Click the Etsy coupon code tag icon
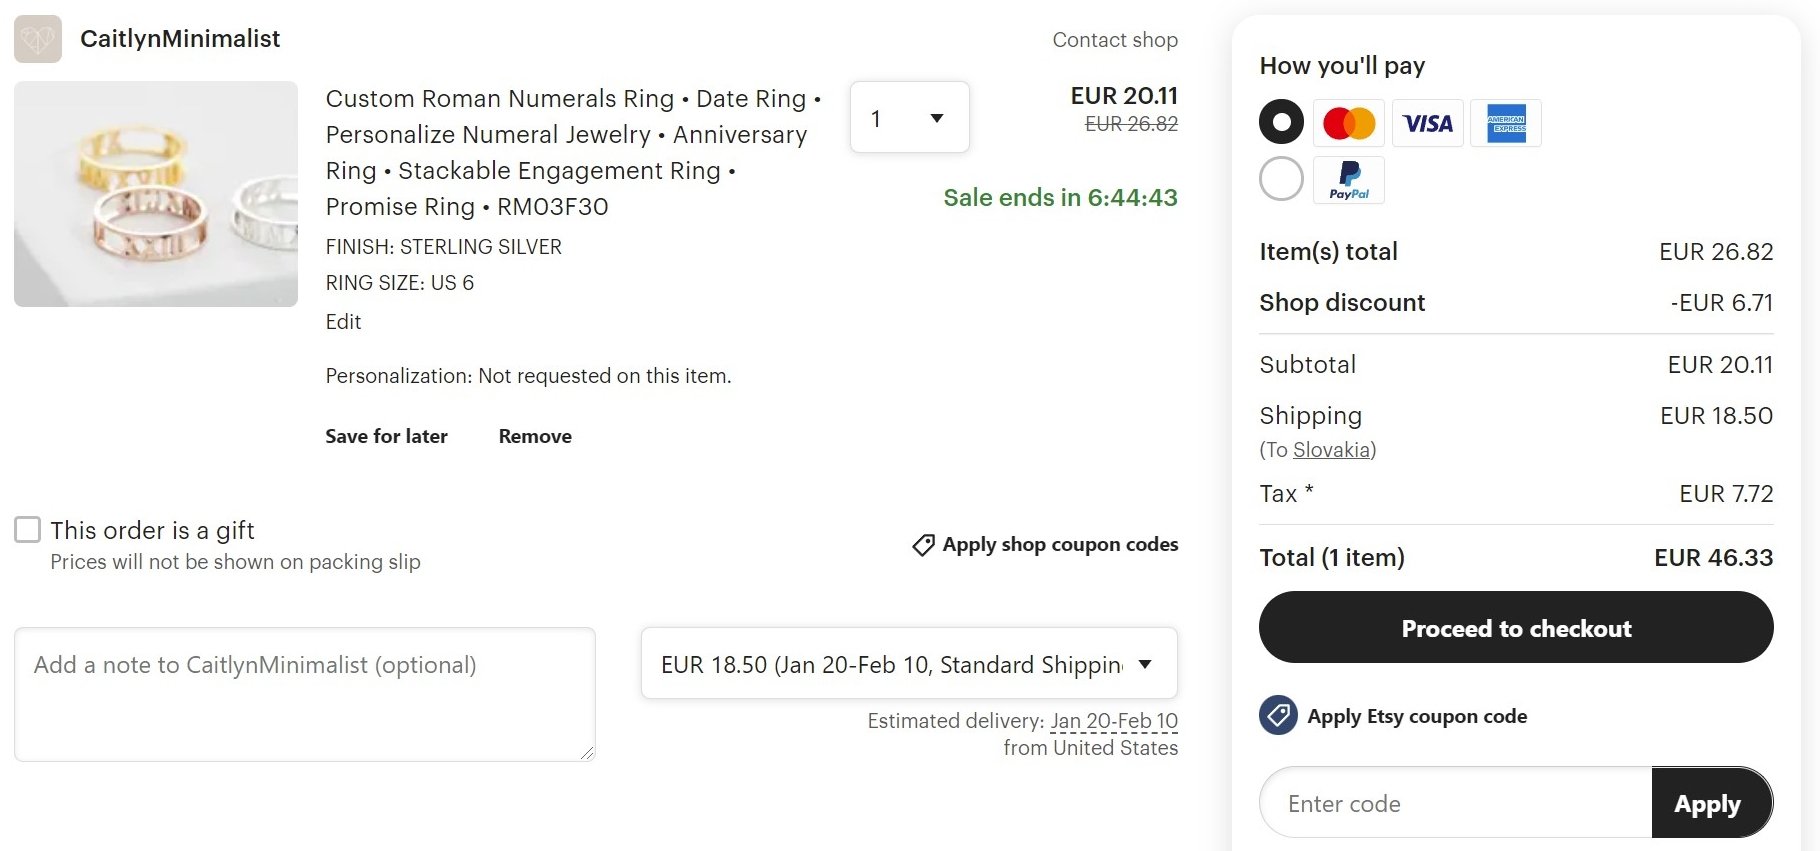 (x=1277, y=716)
